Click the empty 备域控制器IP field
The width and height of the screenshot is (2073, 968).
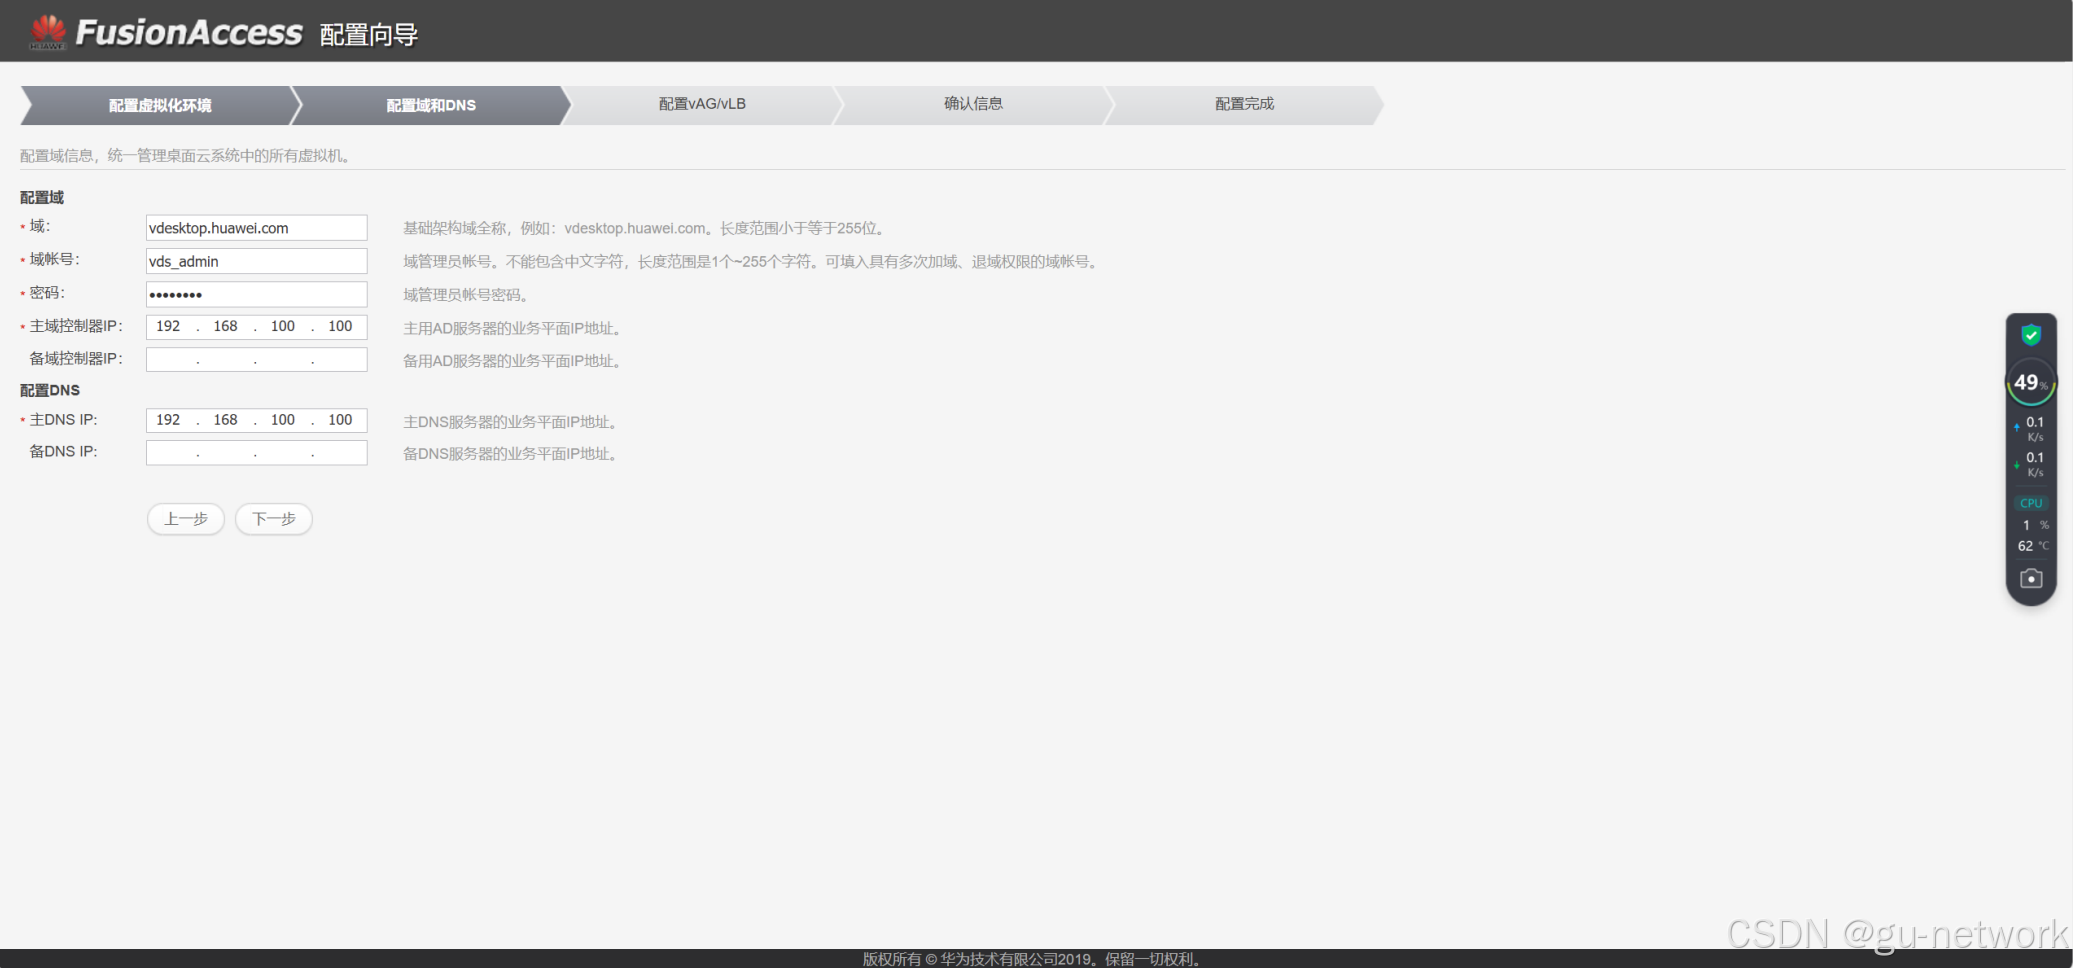pos(257,359)
